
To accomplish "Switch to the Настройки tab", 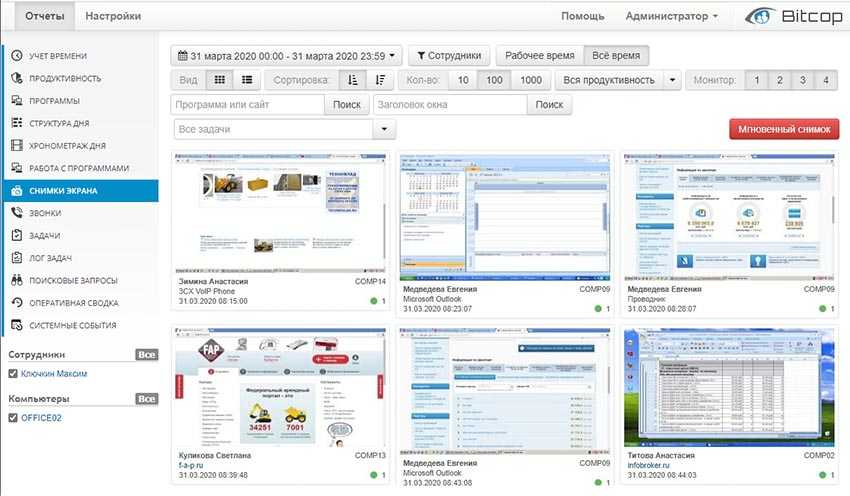I will [113, 17].
